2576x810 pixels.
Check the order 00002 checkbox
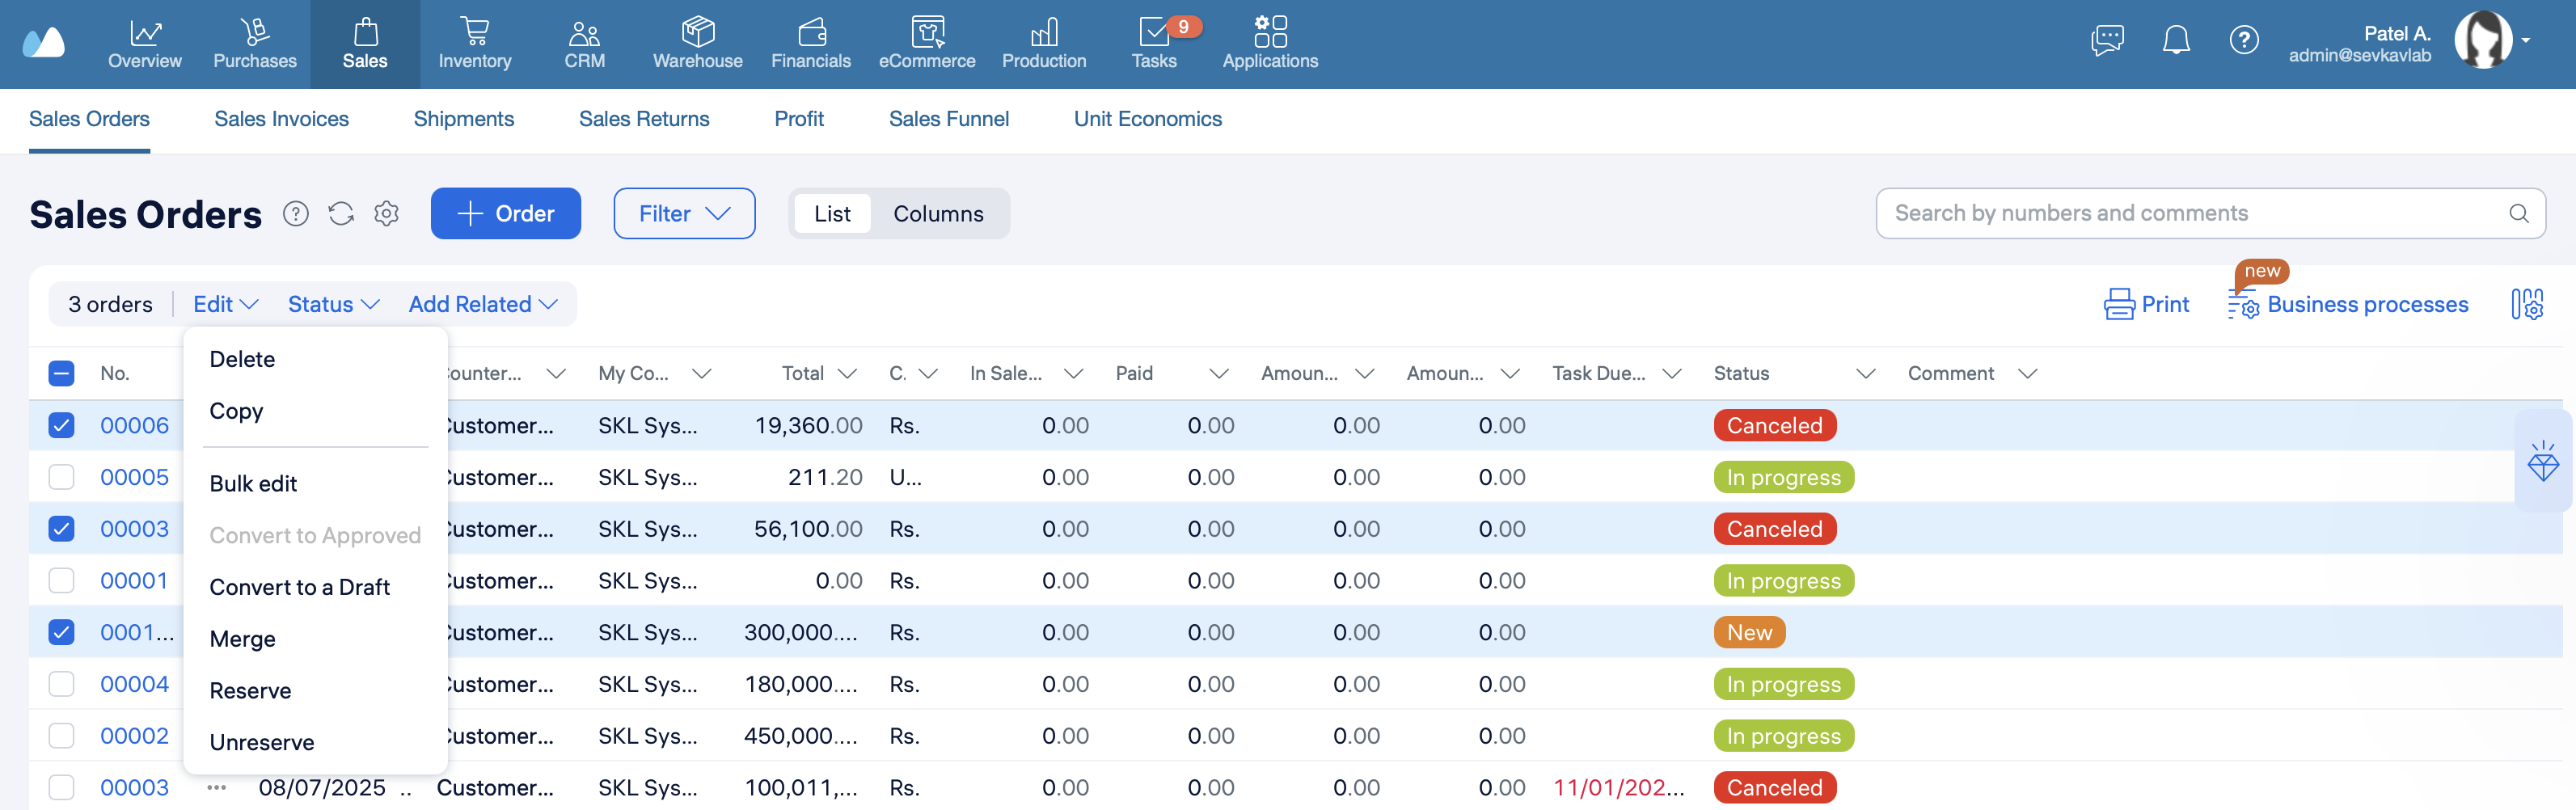coord(61,736)
